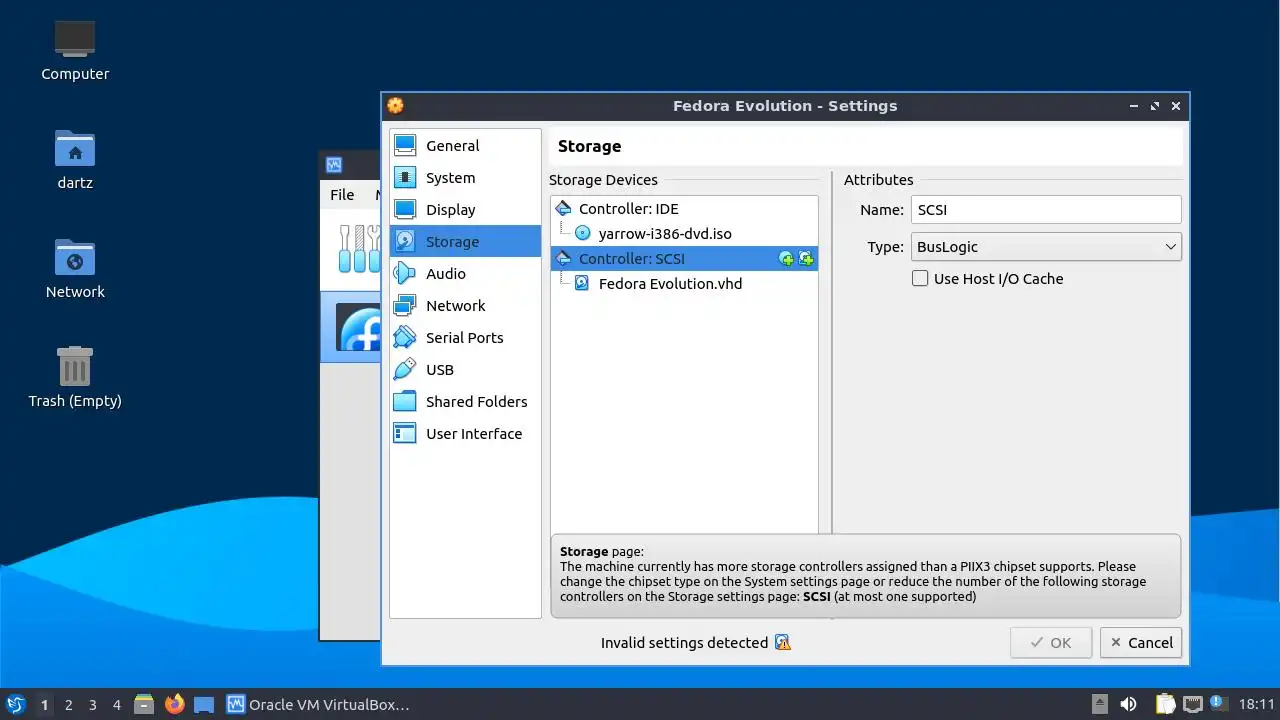Add optical drive to SCSI controller
The image size is (1280, 720).
pos(787,259)
